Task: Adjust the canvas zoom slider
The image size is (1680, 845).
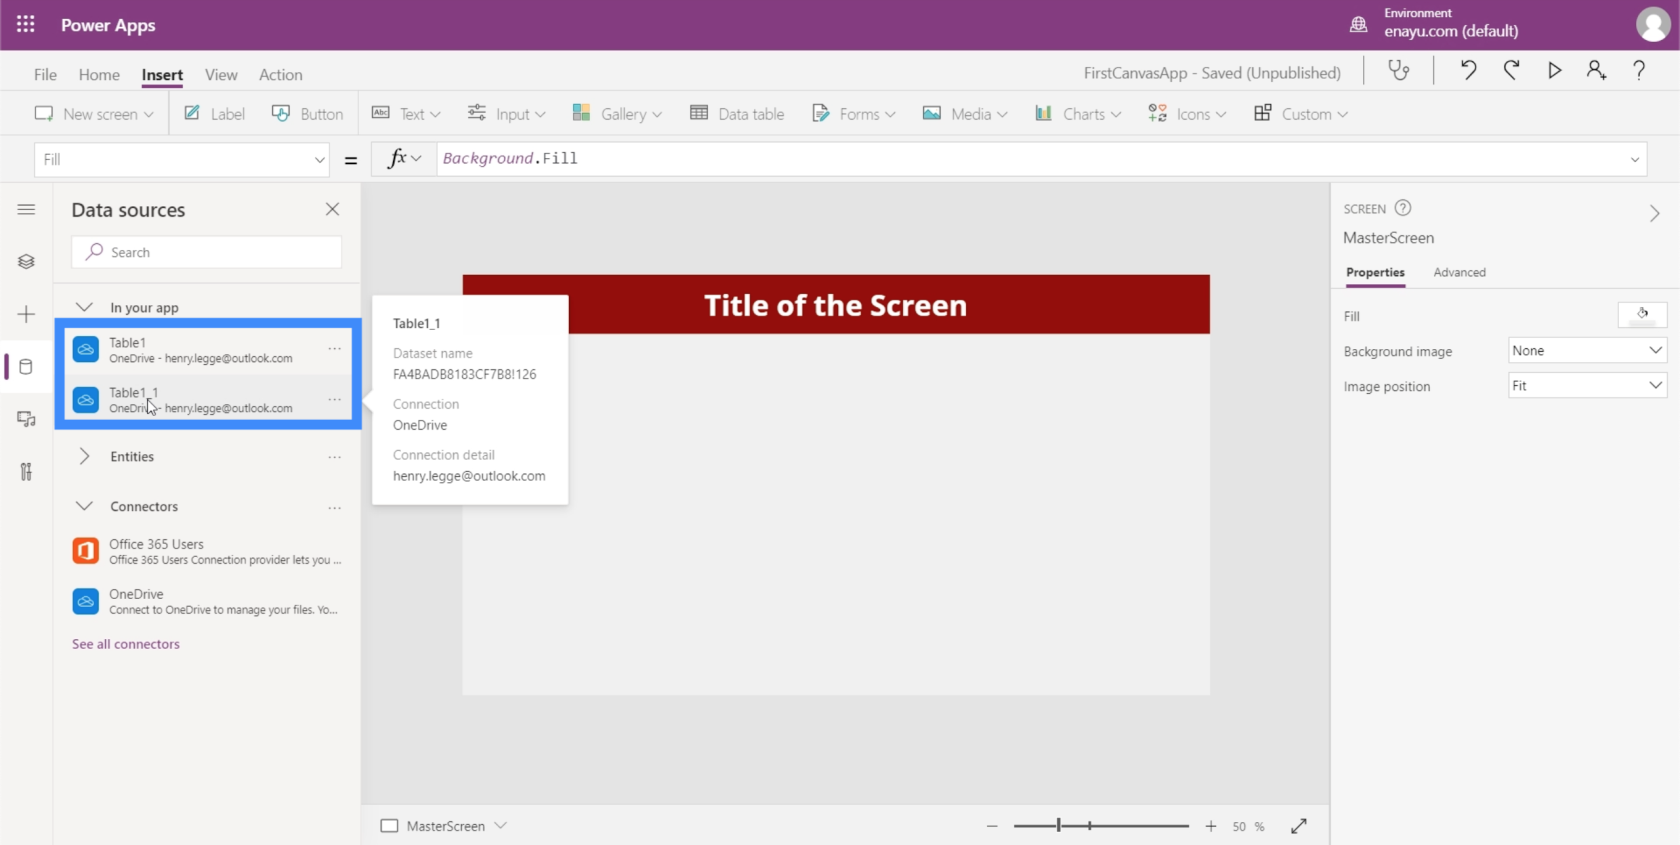Action: 1101,826
